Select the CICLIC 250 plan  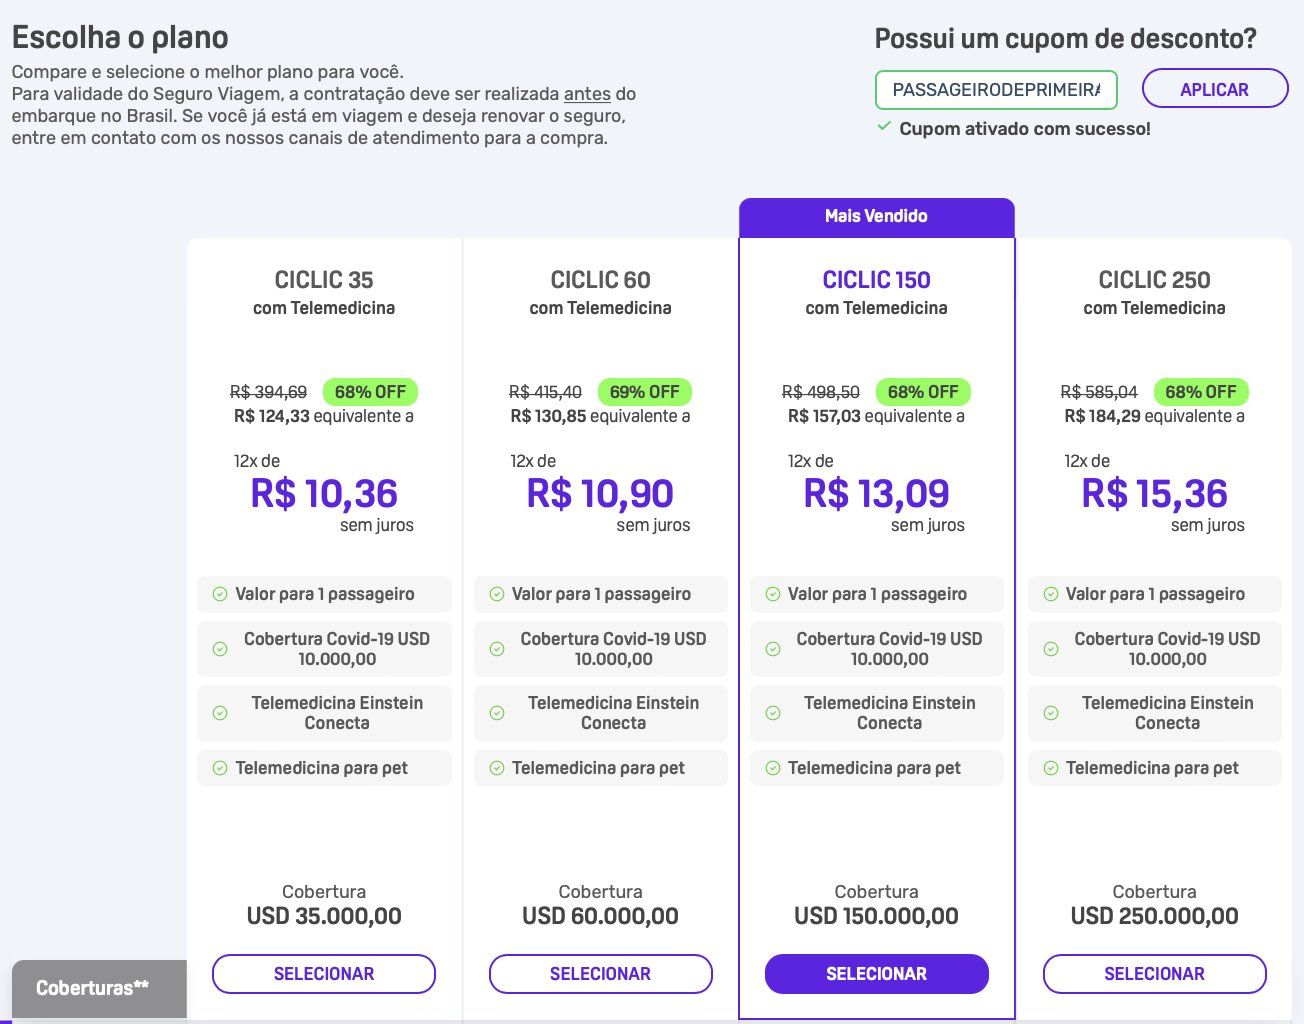pyautogui.click(x=1155, y=974)
